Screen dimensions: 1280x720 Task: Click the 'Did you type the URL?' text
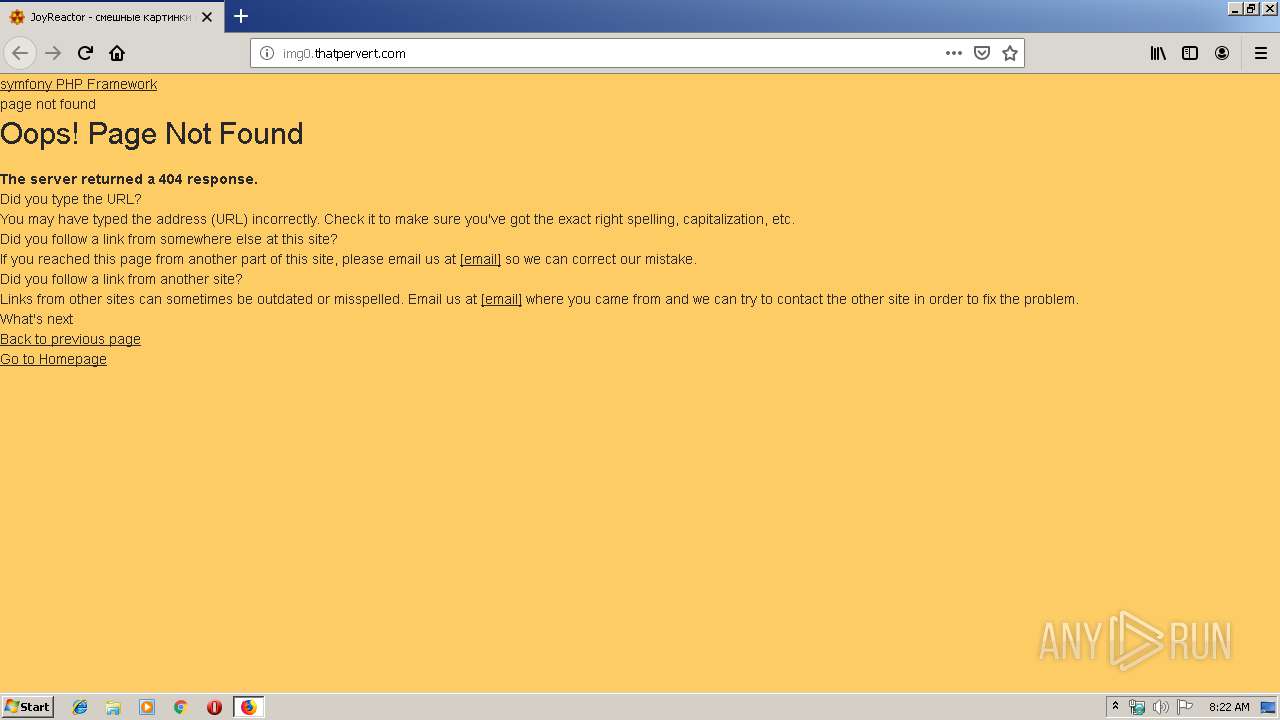[71, 199]
